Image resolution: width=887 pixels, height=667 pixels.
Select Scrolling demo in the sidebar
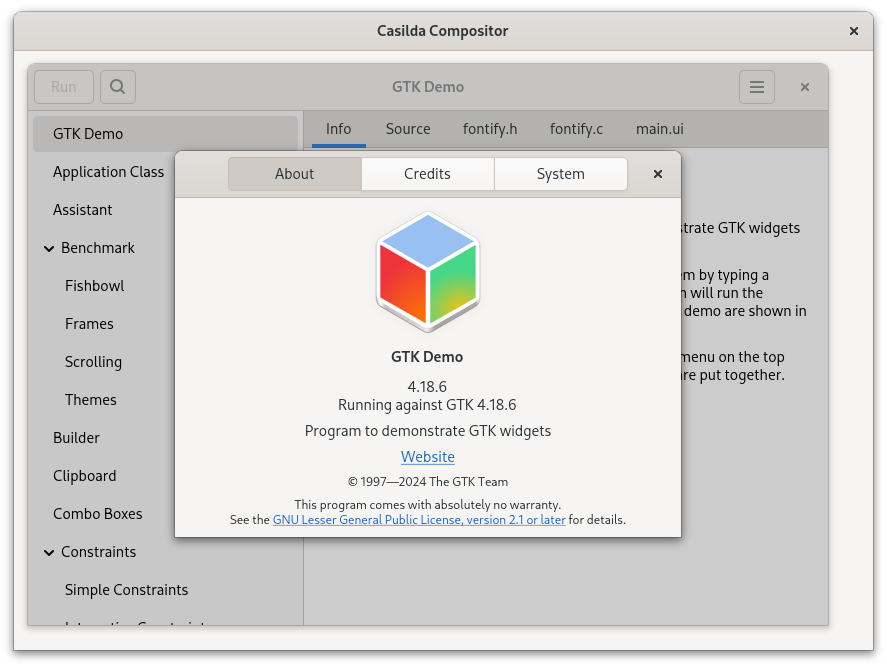[x=93, y=362]
